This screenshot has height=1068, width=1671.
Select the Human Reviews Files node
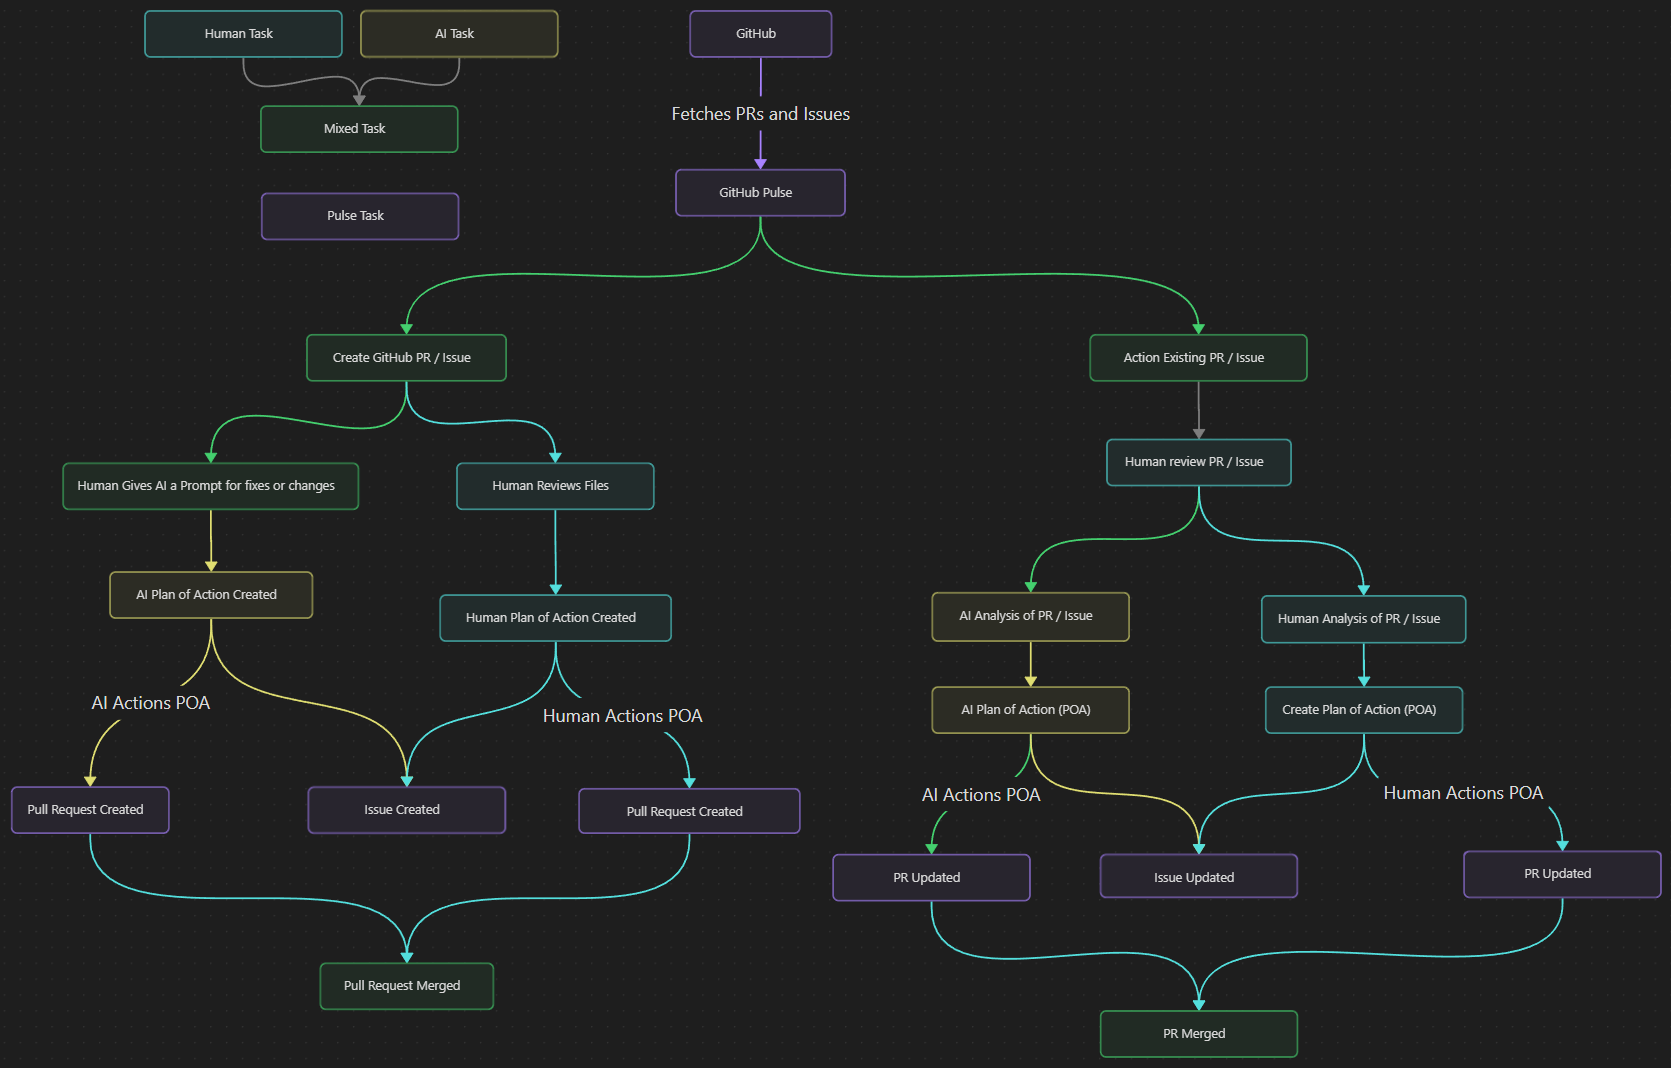point(555,486)
